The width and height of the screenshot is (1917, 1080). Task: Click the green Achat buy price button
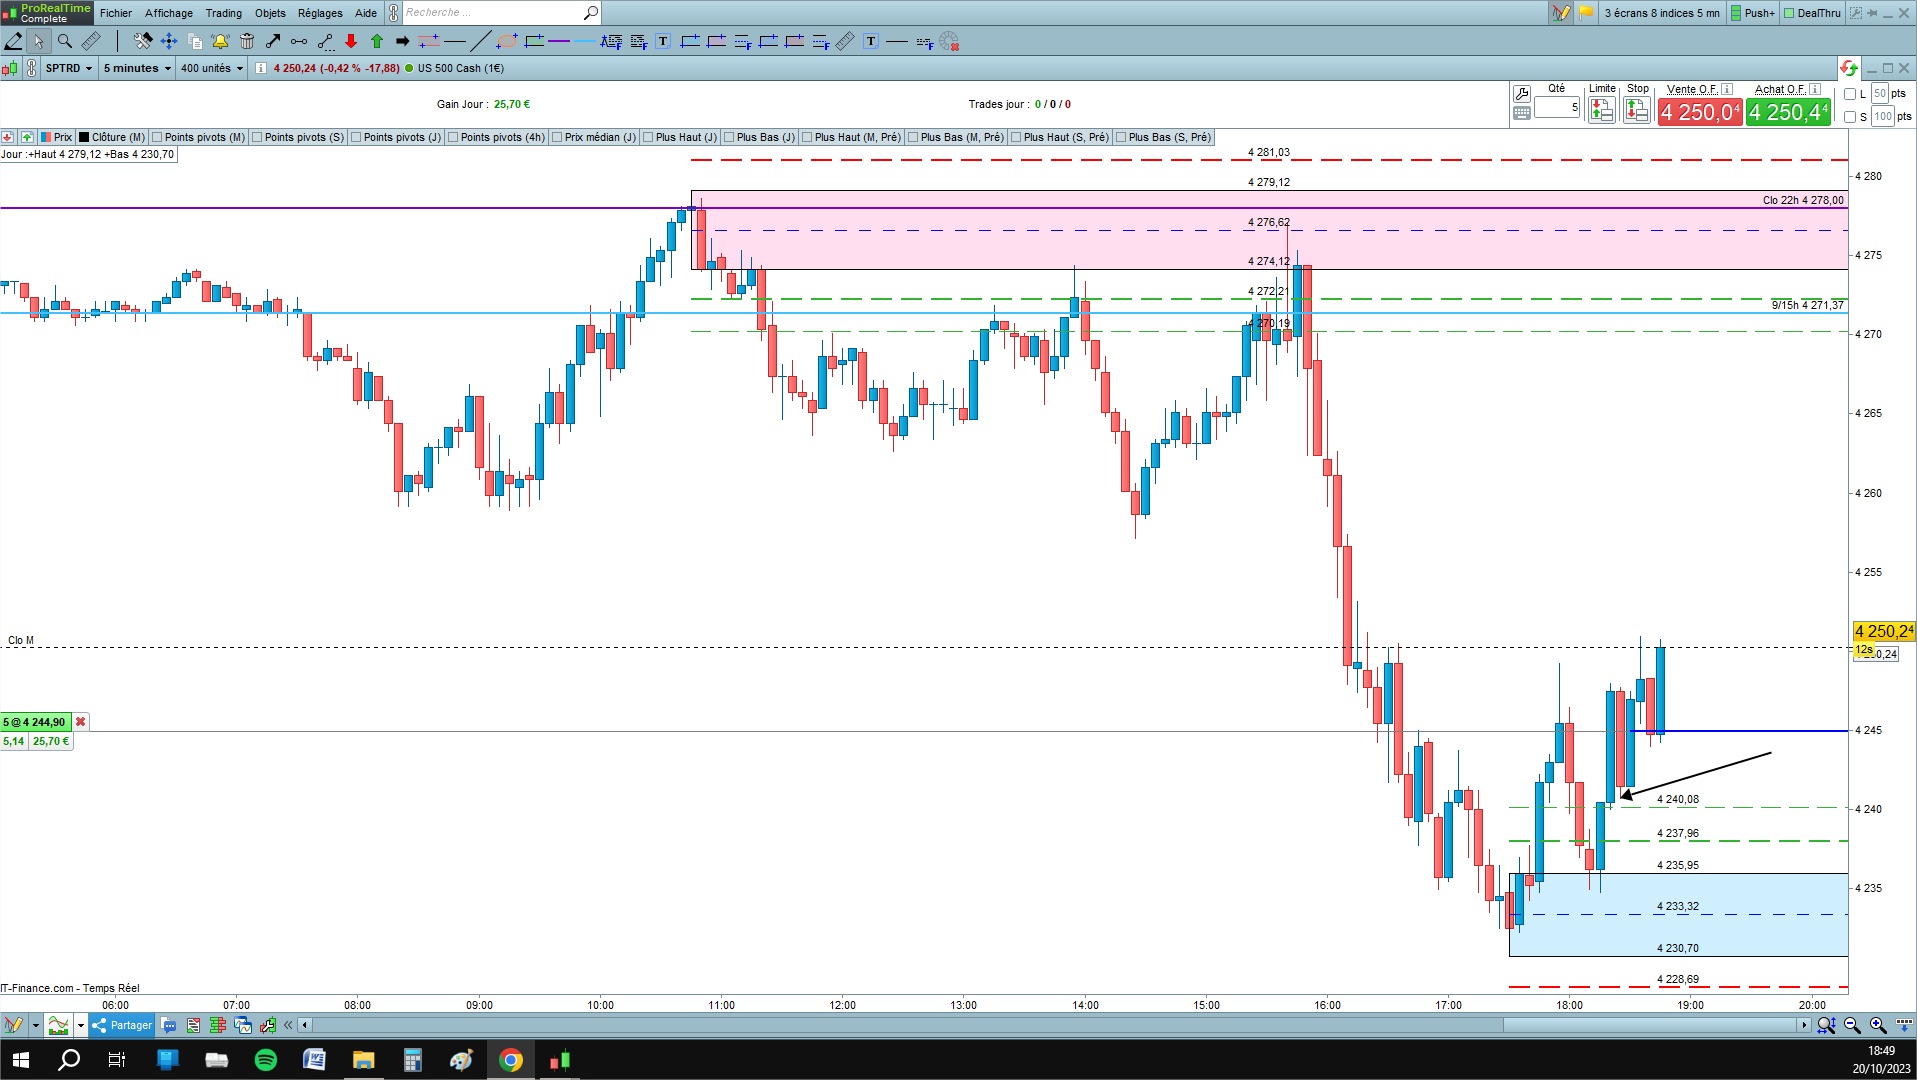point(1788,112)
